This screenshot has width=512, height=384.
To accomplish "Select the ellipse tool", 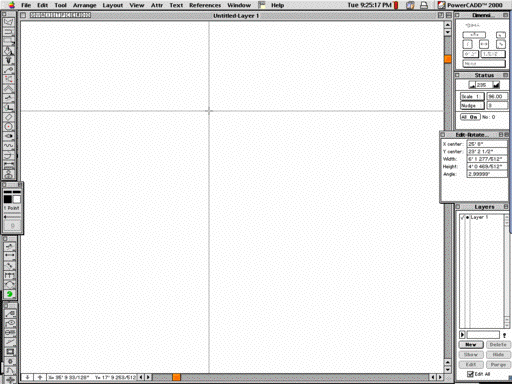I will pyautogui.click(x=9, y=136).
